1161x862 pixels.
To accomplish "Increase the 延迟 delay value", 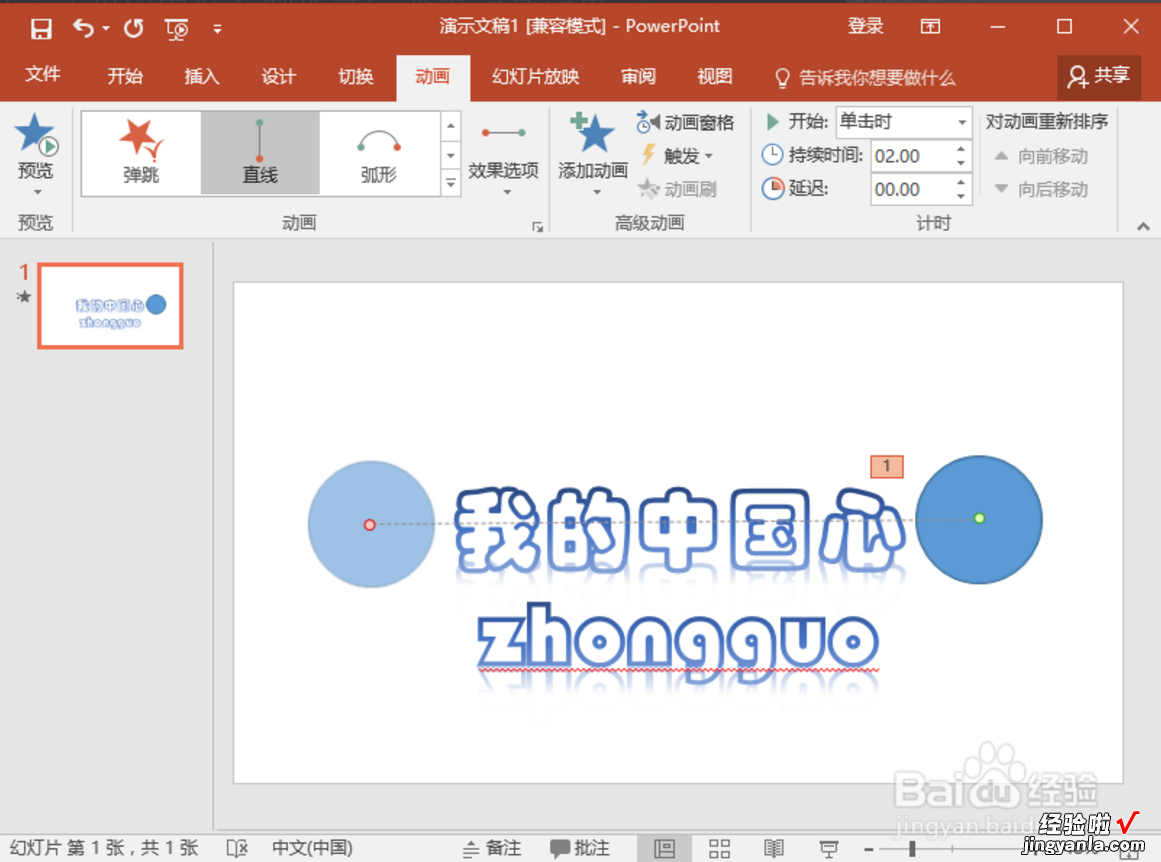I will click(960, 182).
